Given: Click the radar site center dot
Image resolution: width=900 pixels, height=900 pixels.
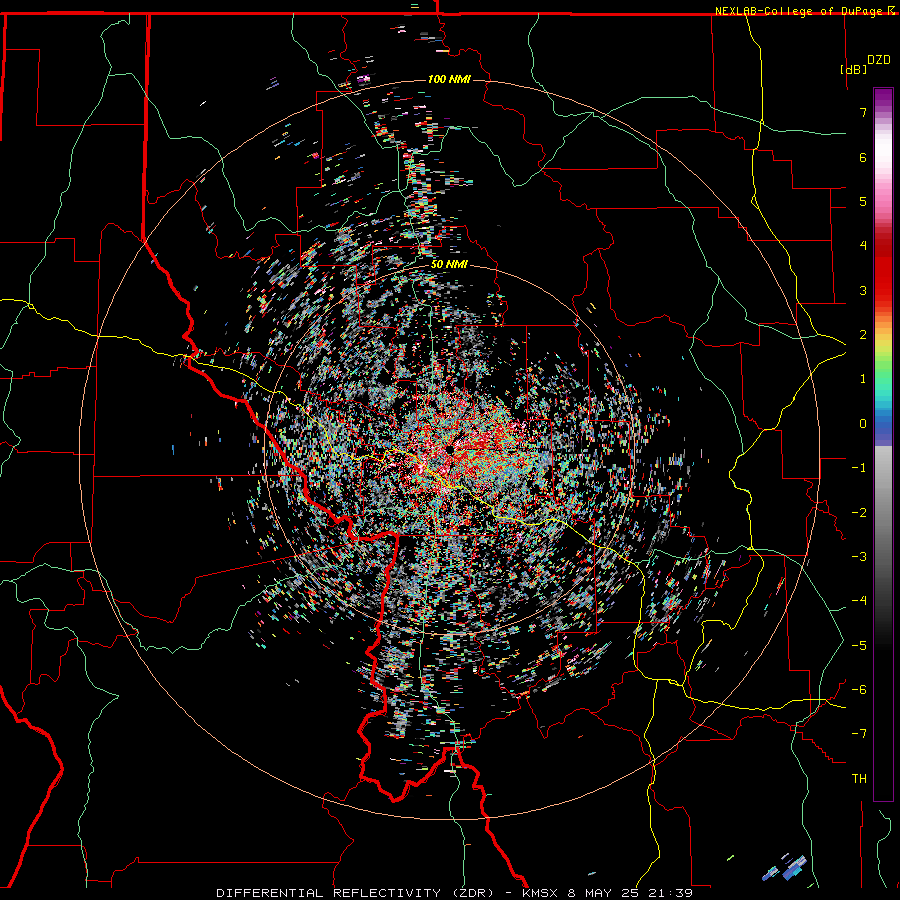Looking at the screenshot, I should pyautogui.click(x=450, y=450).
